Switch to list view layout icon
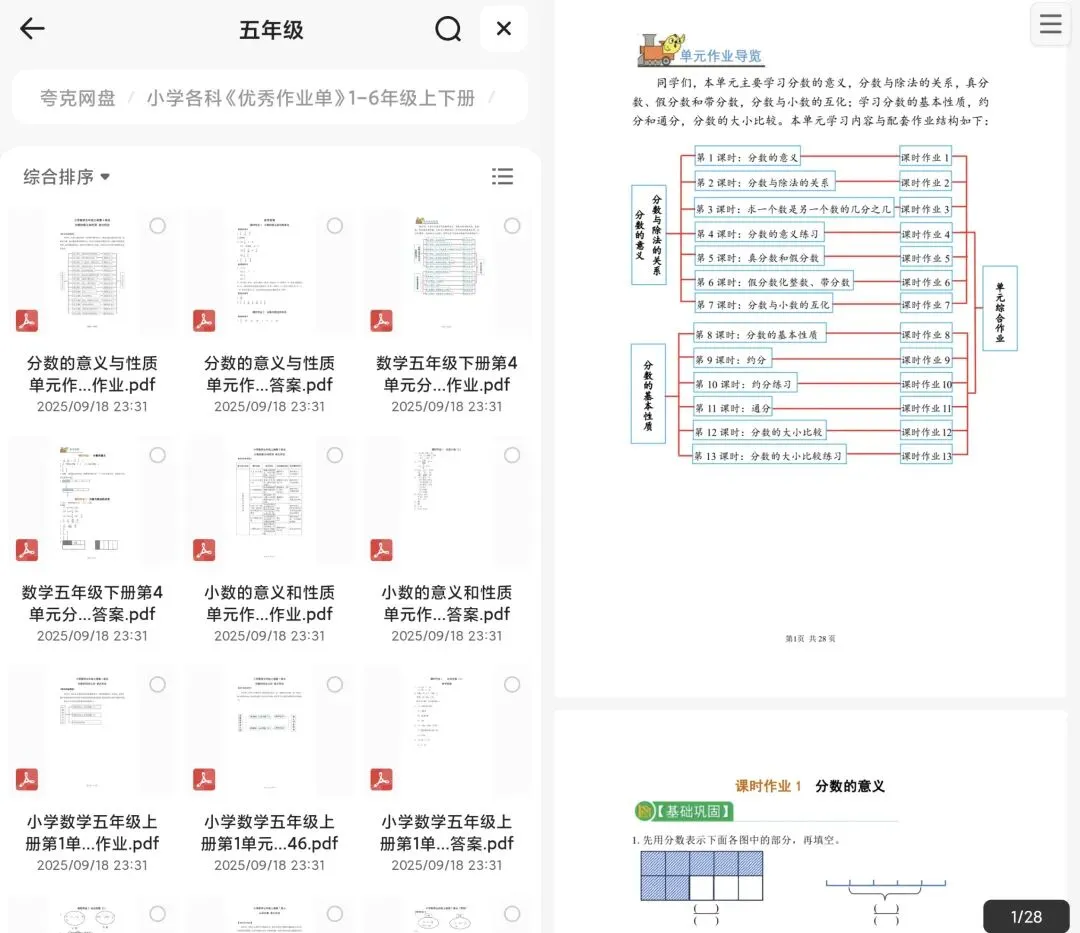The height and width of the screenshot is (933, 1080). 502,176
